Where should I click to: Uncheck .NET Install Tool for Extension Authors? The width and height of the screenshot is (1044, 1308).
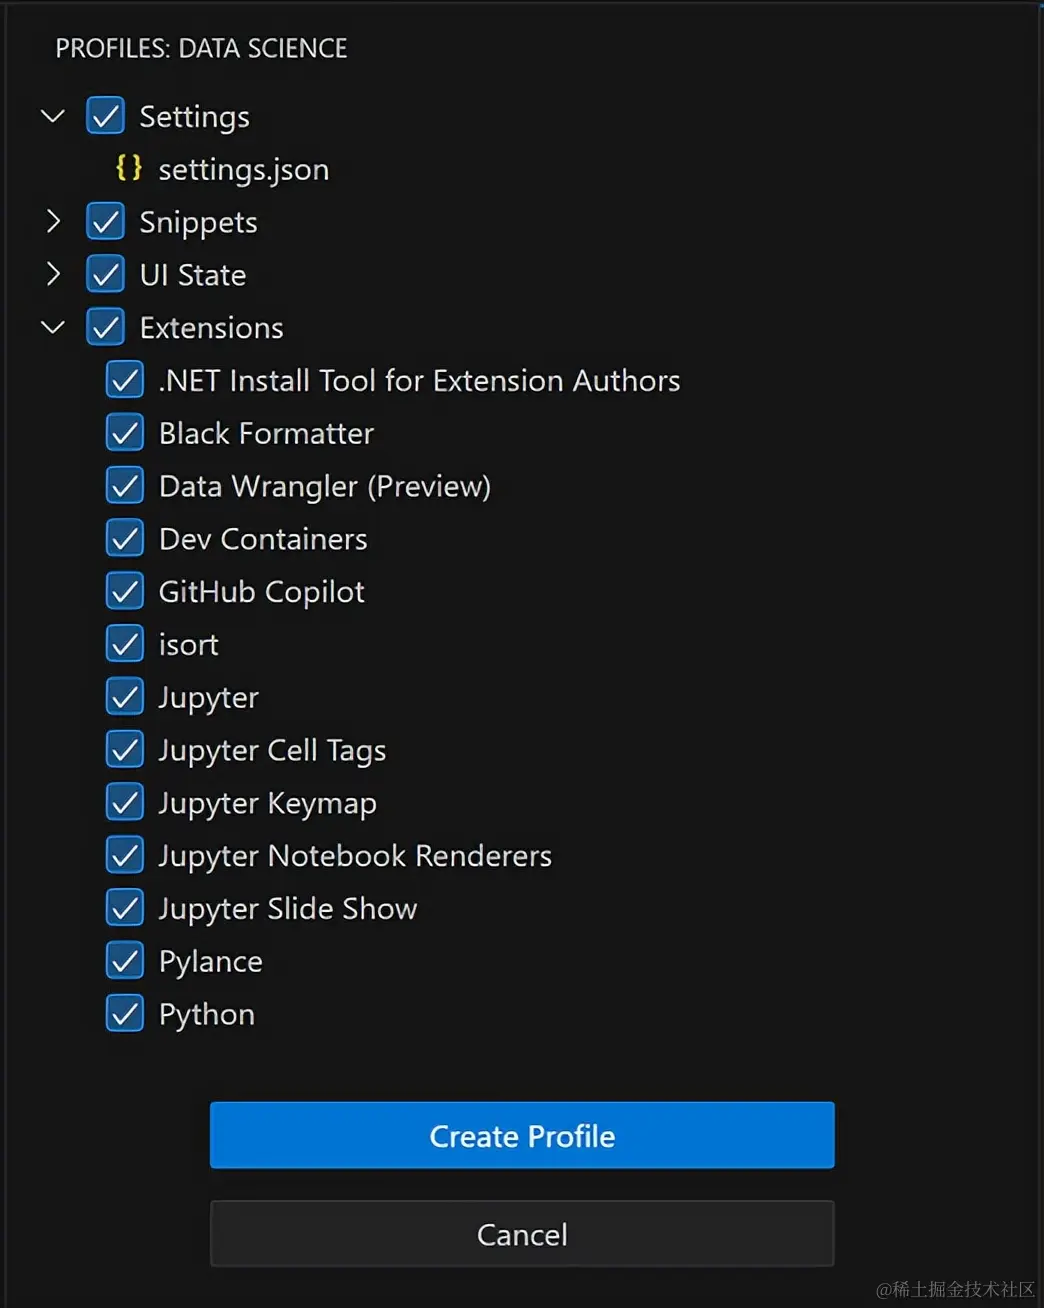[x=125, y=380]
